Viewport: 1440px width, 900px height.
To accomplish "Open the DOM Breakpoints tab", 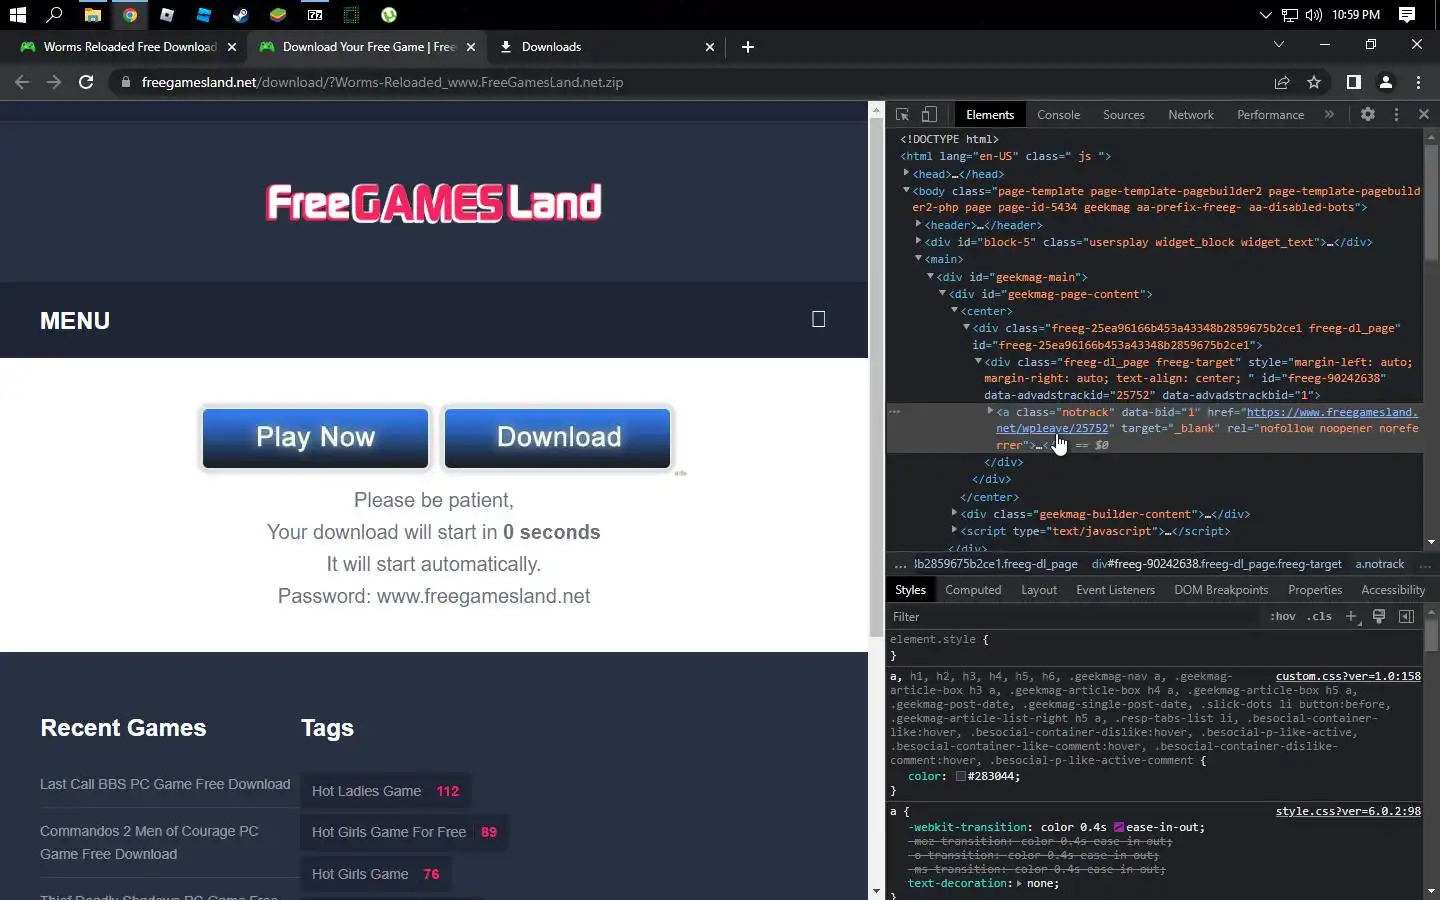I will coord(1221,590).
